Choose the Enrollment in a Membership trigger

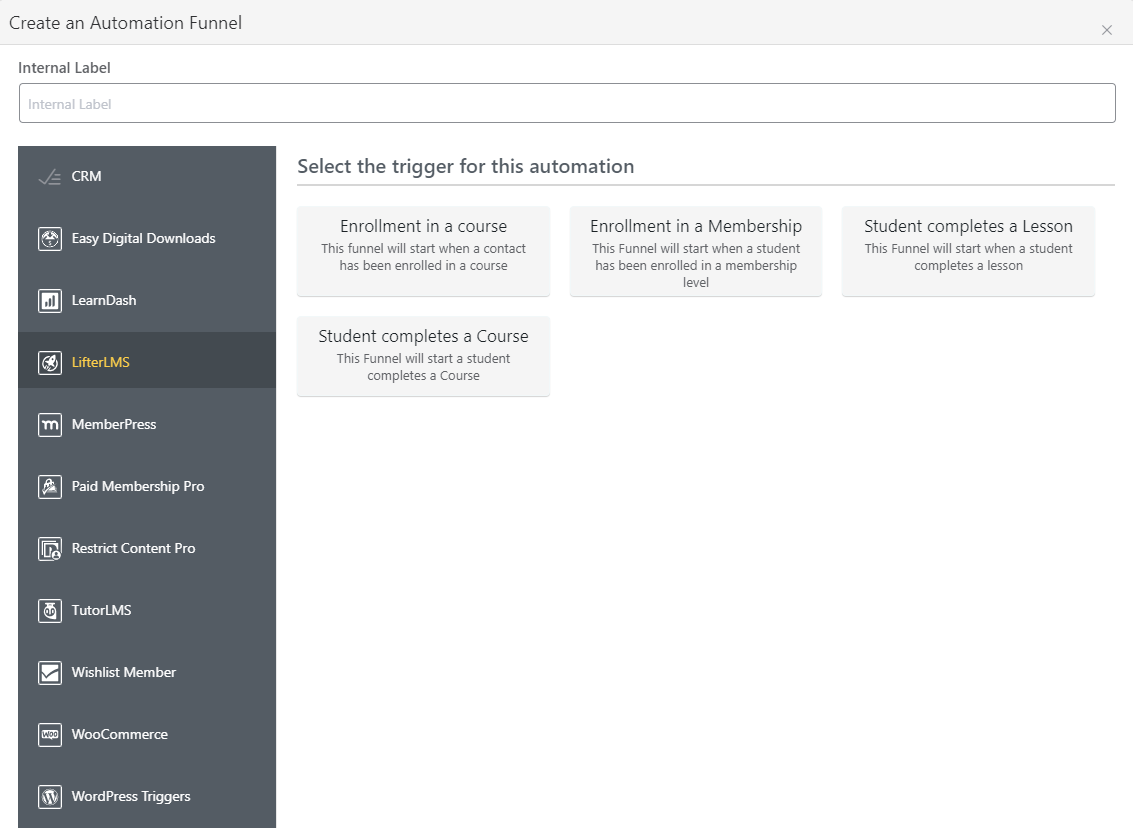695,250
